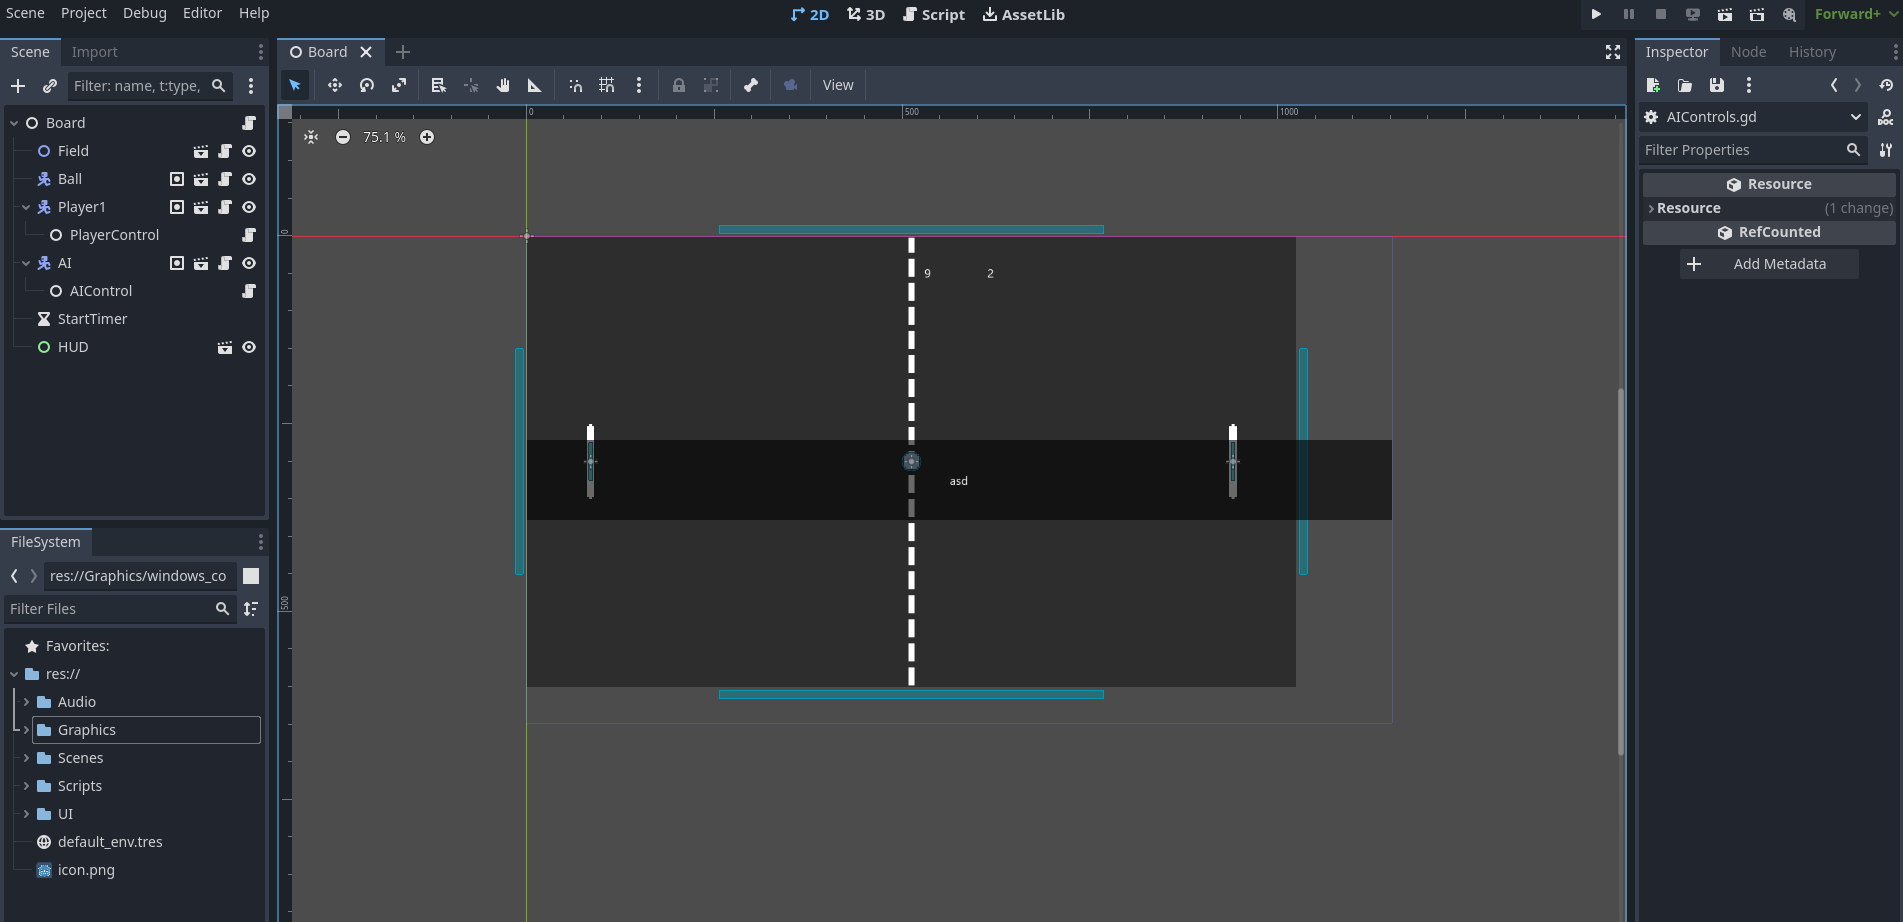Select the Move Mode tool
The image size is (1903, 922).
point(335,85)
